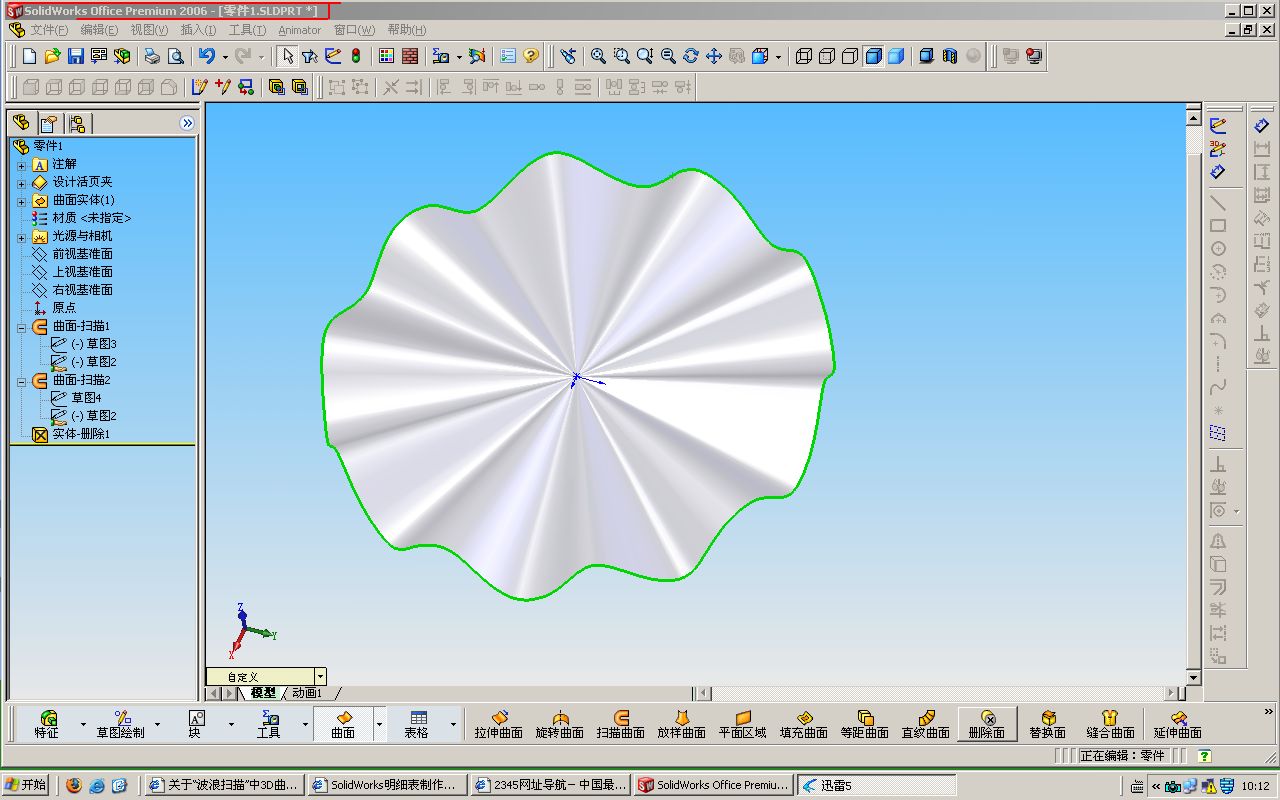Viewport: 1280px width, 800px height.
Task: Click the Help question mark icon
Action: pyautogui.click(x=531, y=57)
